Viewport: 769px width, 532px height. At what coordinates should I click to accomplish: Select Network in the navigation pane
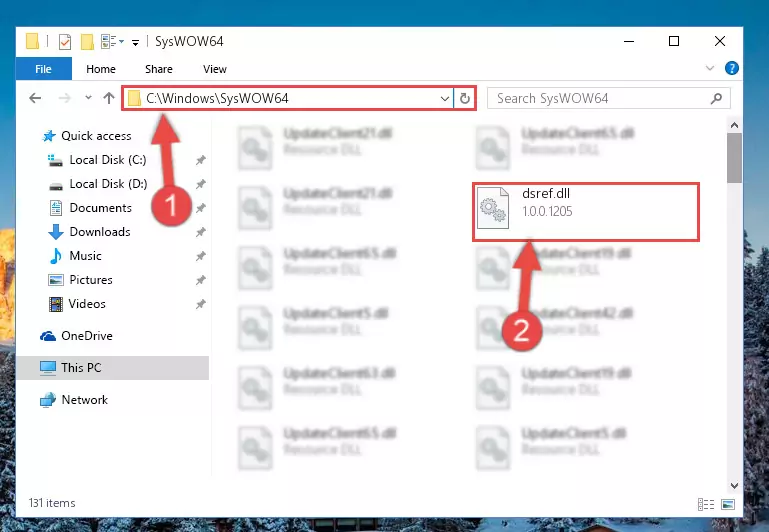coord(84,400)
